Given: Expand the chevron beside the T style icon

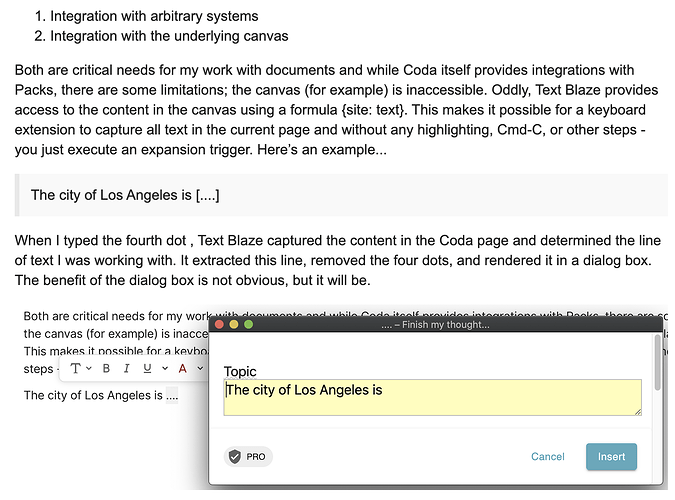Looking at the screenshot, I should 89,368.
